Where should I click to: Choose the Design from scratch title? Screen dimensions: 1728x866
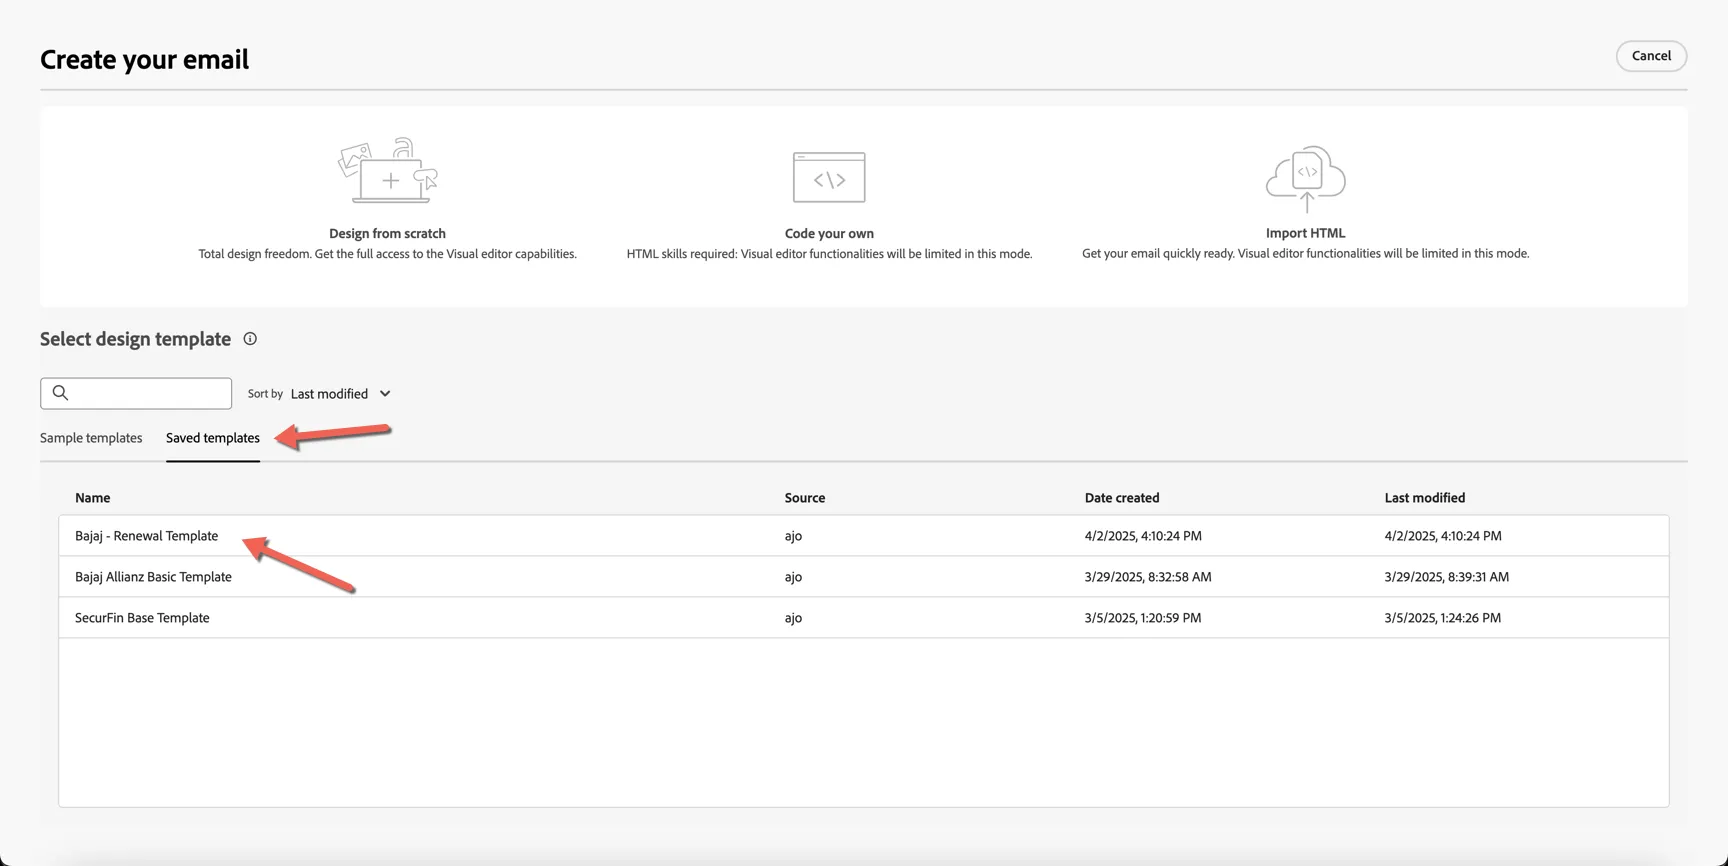tap(387, 233)
